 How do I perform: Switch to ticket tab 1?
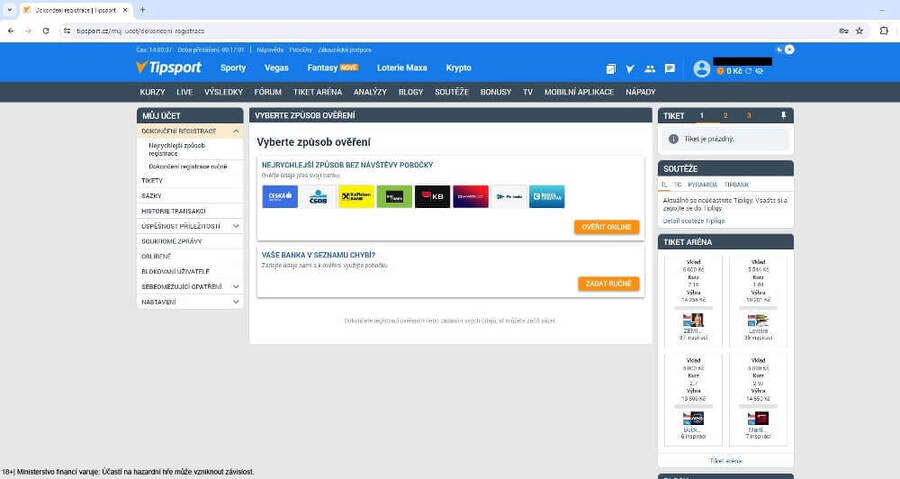pos(701,115)
